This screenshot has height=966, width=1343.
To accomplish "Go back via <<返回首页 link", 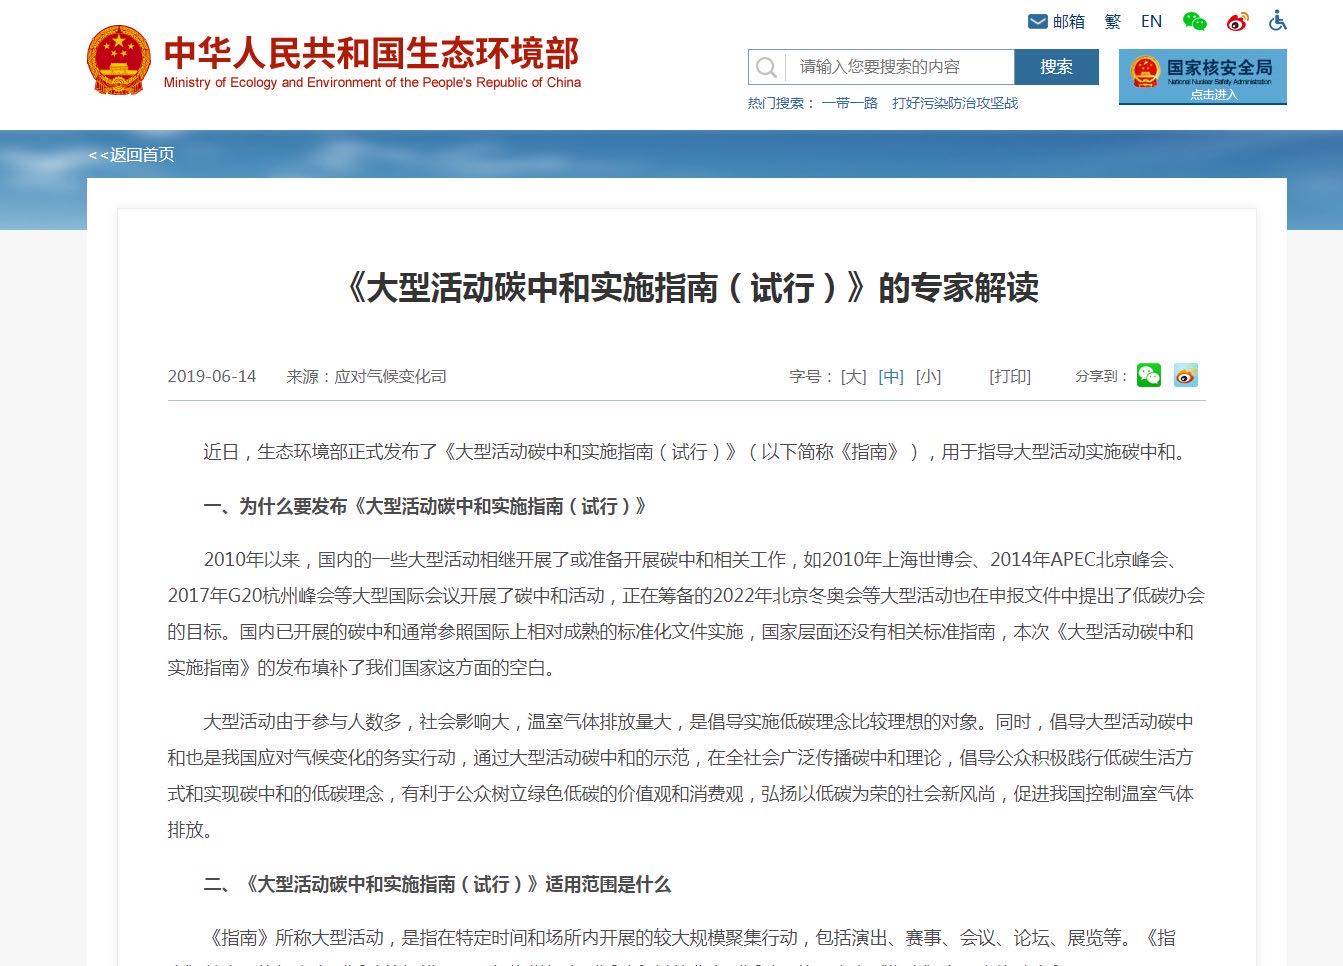I will (132, 154).
